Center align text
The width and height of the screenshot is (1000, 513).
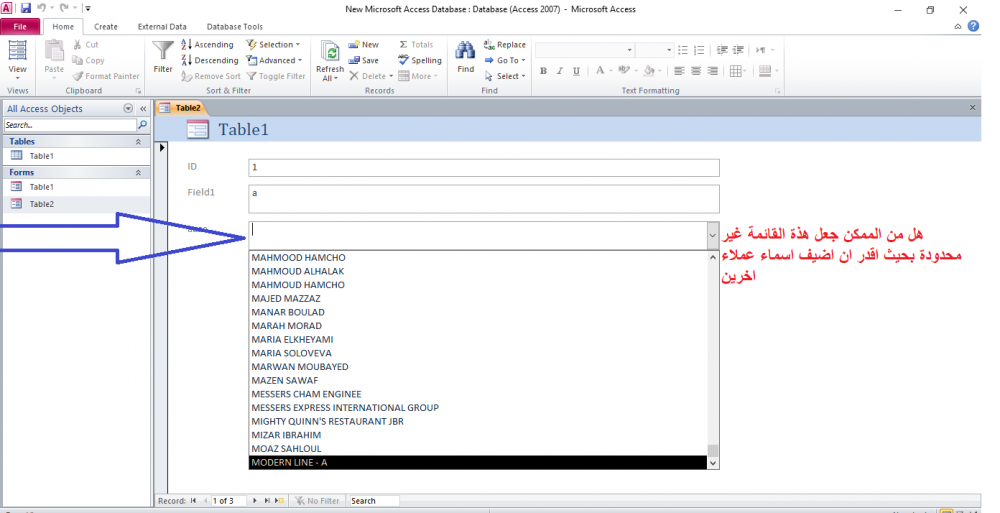(696, 71)
